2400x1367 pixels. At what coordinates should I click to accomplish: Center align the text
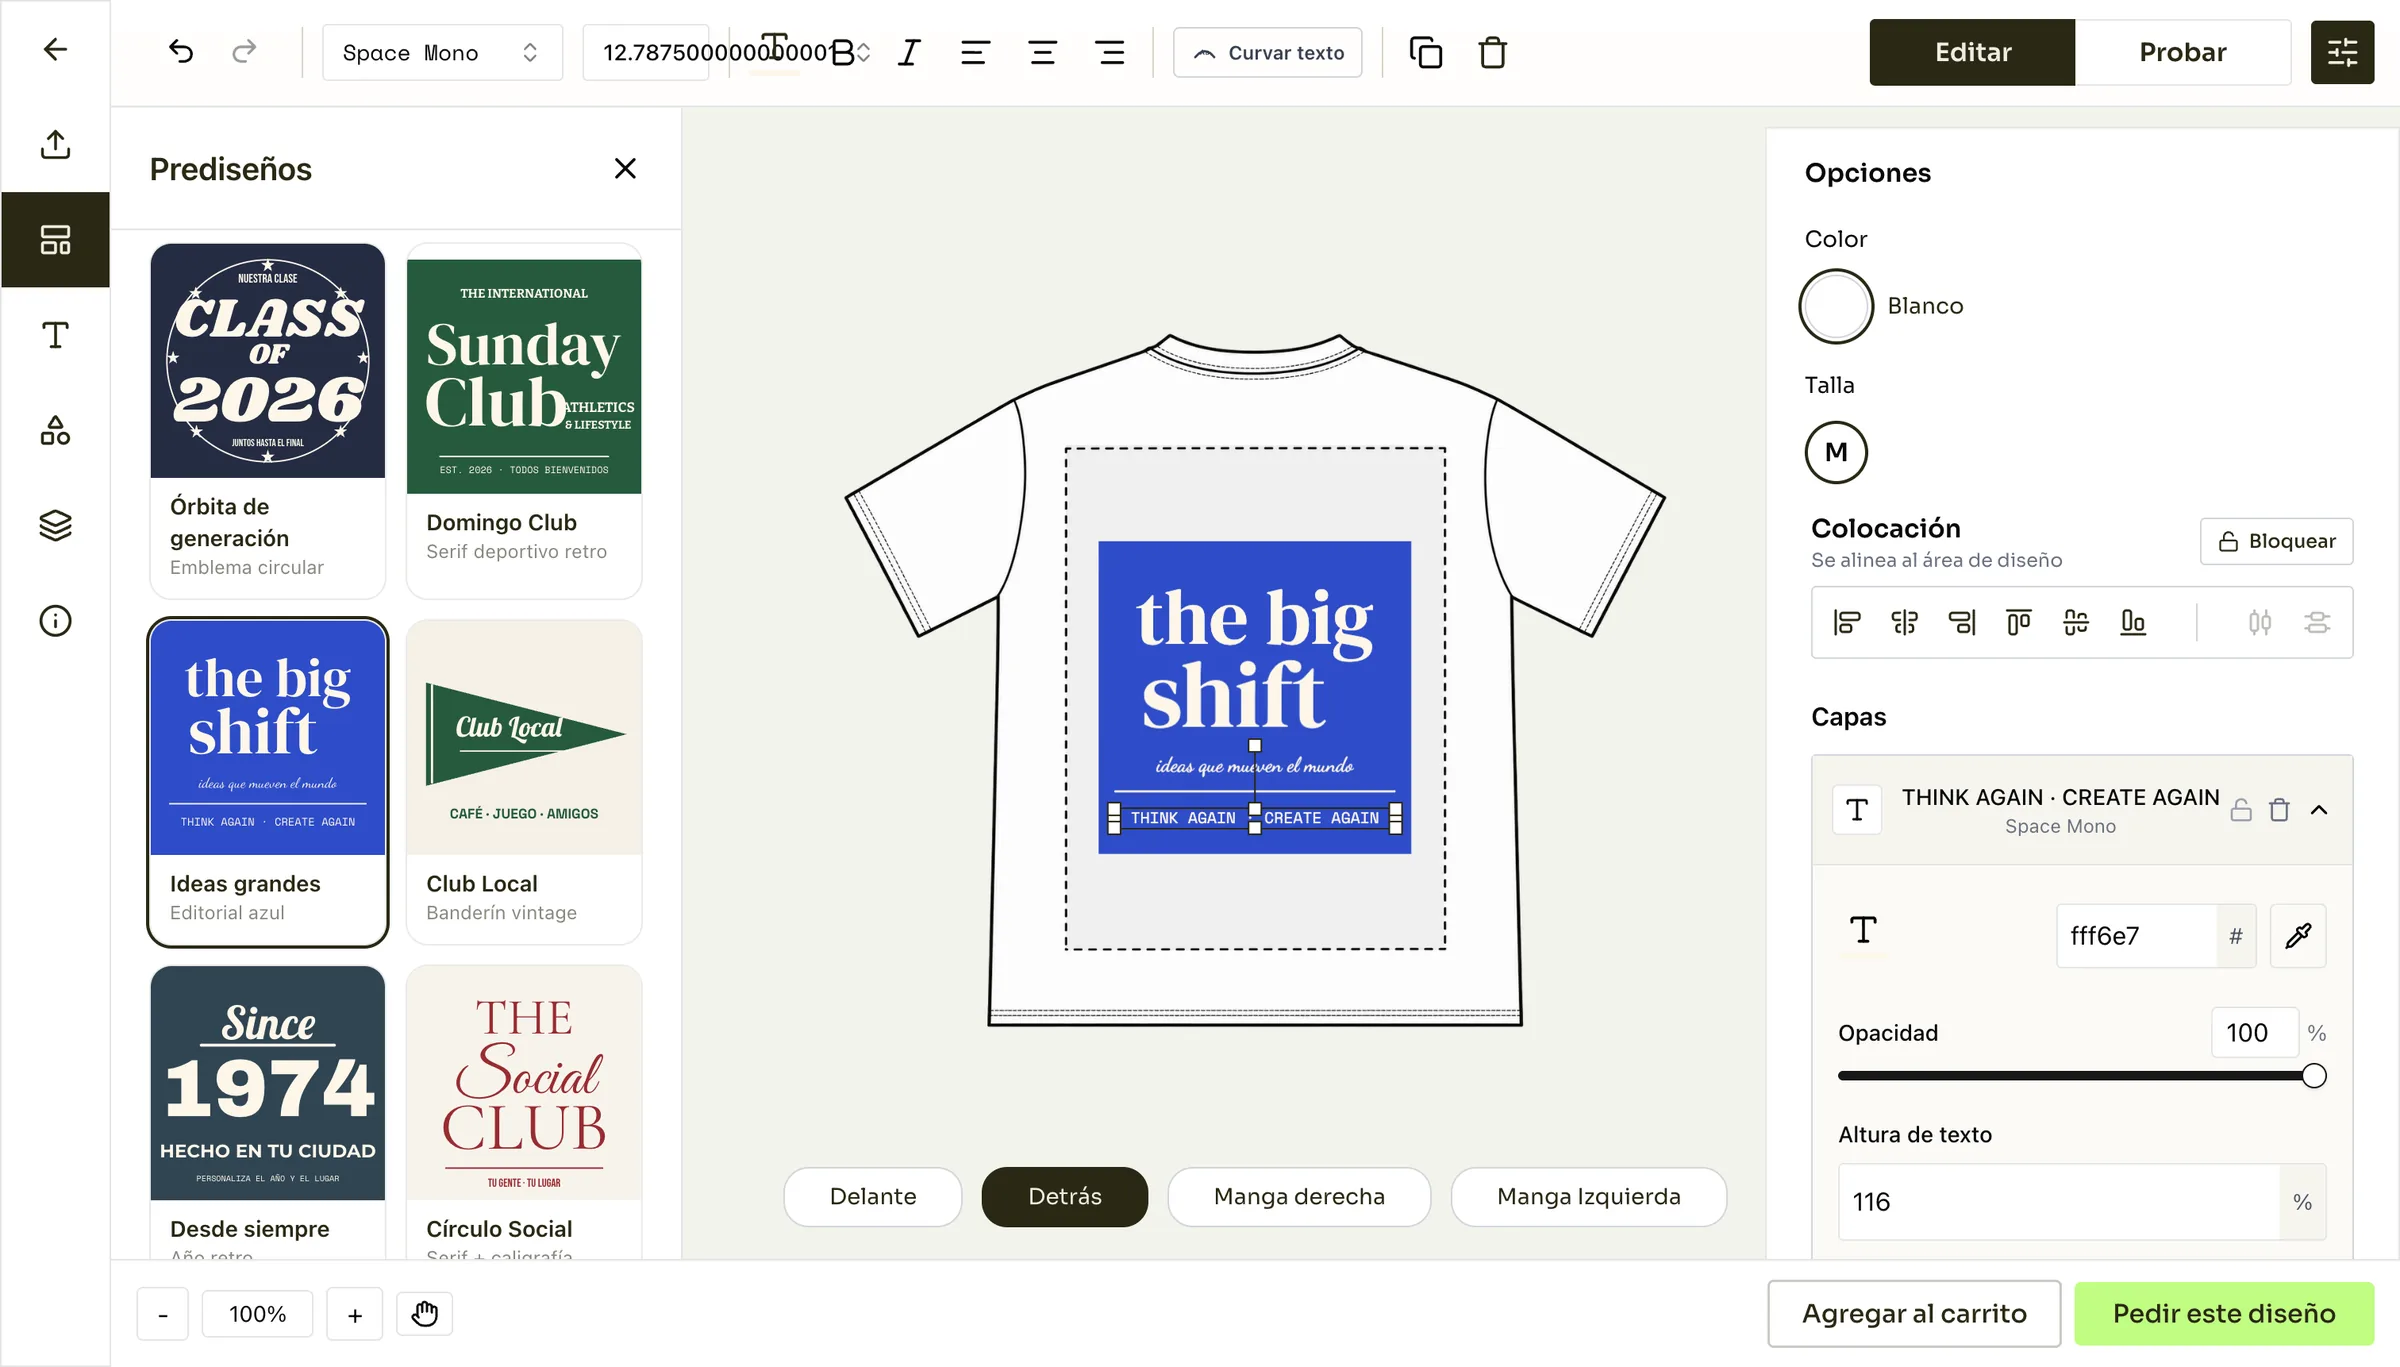(x=1043, y=52)
